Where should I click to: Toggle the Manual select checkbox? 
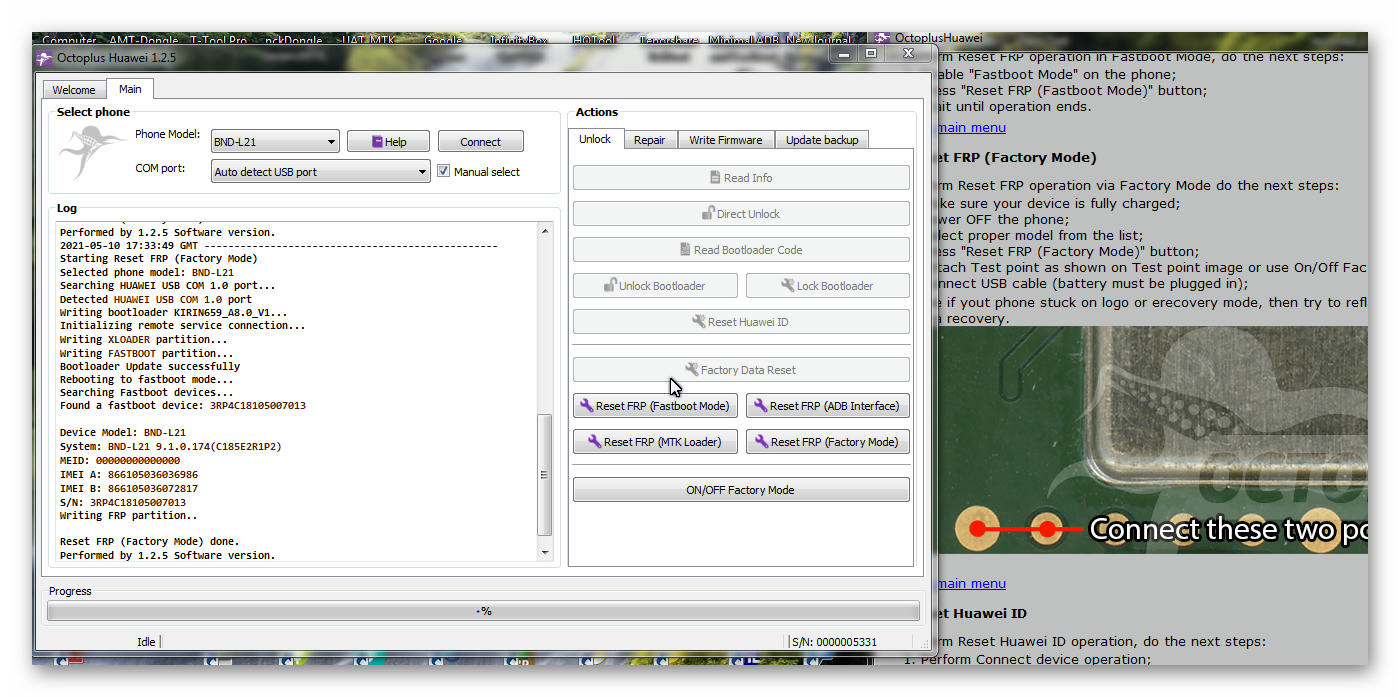443,171
